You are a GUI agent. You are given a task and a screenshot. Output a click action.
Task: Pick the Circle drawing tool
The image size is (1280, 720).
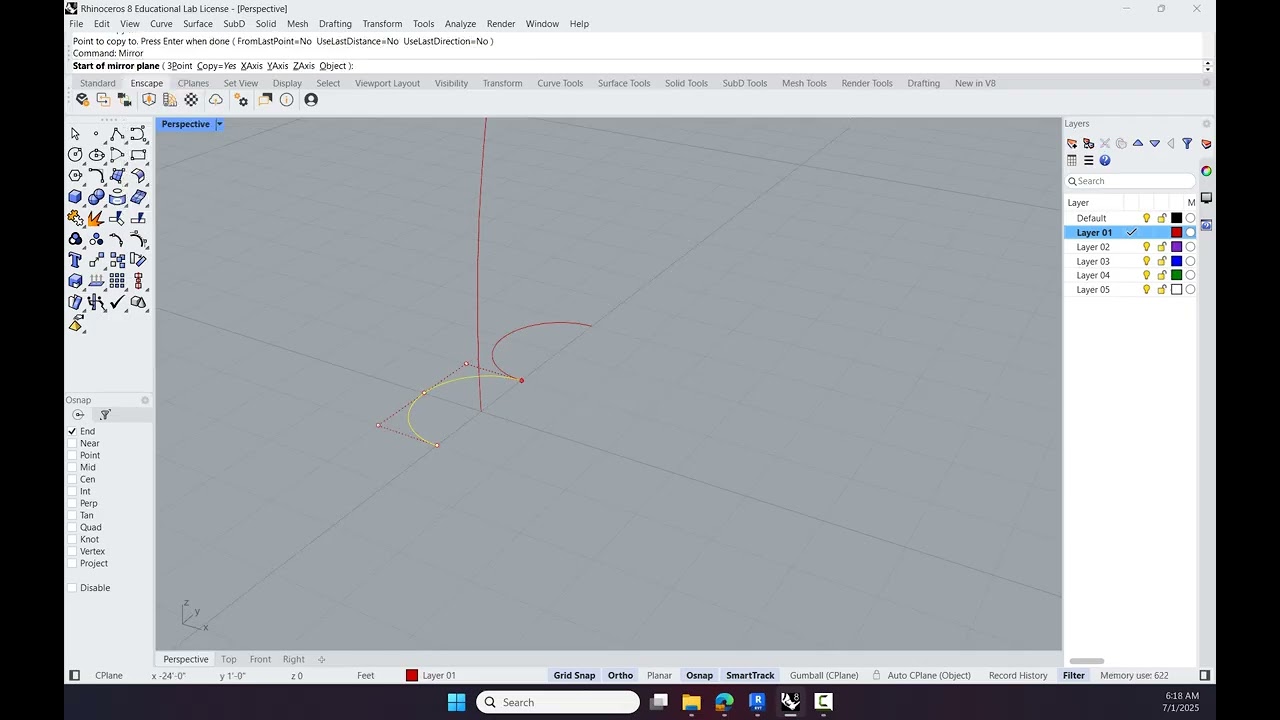tap(75, 155)
